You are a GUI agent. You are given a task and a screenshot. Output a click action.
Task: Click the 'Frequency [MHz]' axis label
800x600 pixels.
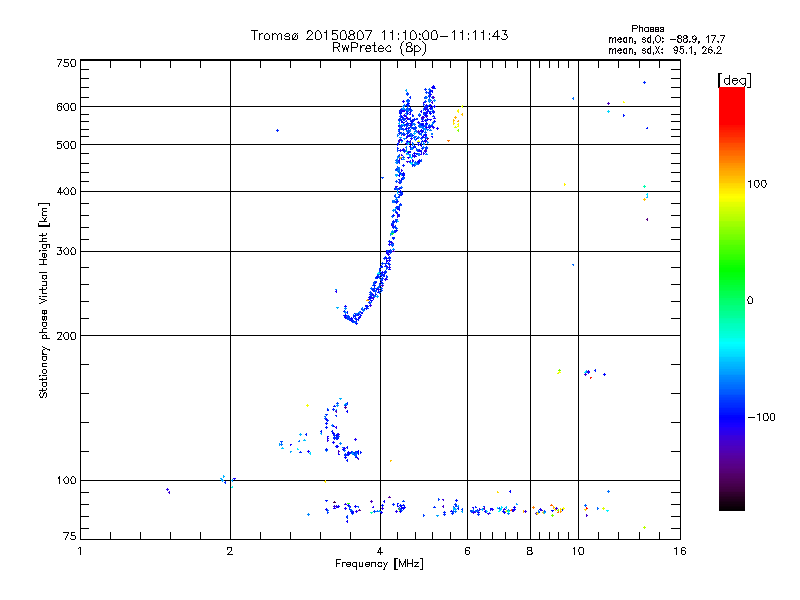[x=379, y=564]
